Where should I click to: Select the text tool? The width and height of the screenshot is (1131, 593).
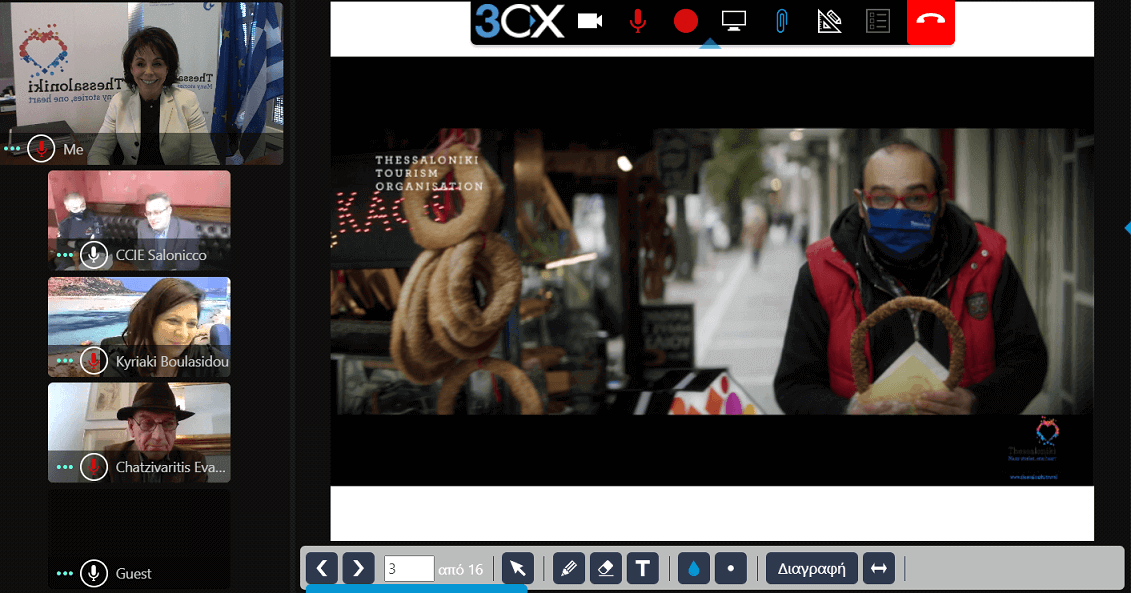(642, 568)
